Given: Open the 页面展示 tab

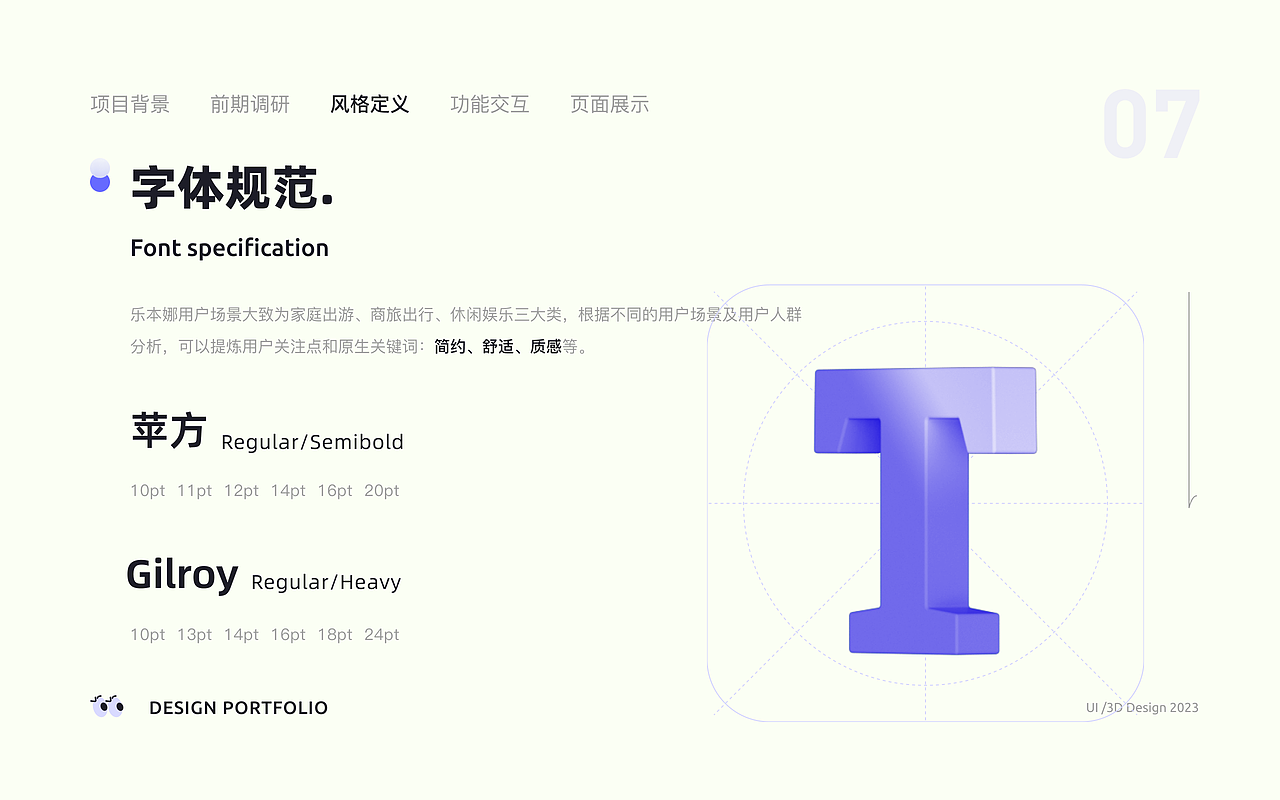Looking at the screenshot, I should pos(610,104).
